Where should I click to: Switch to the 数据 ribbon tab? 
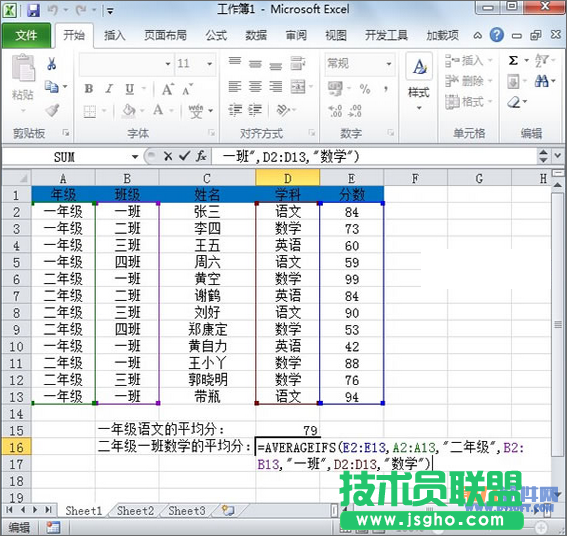(256, 35)
